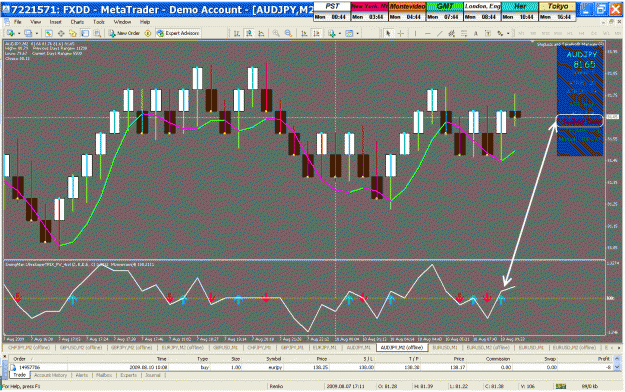Open the View menu
The width and height of the screenshot is (625, 392).
pyautogui.click(x=35, y=22)
